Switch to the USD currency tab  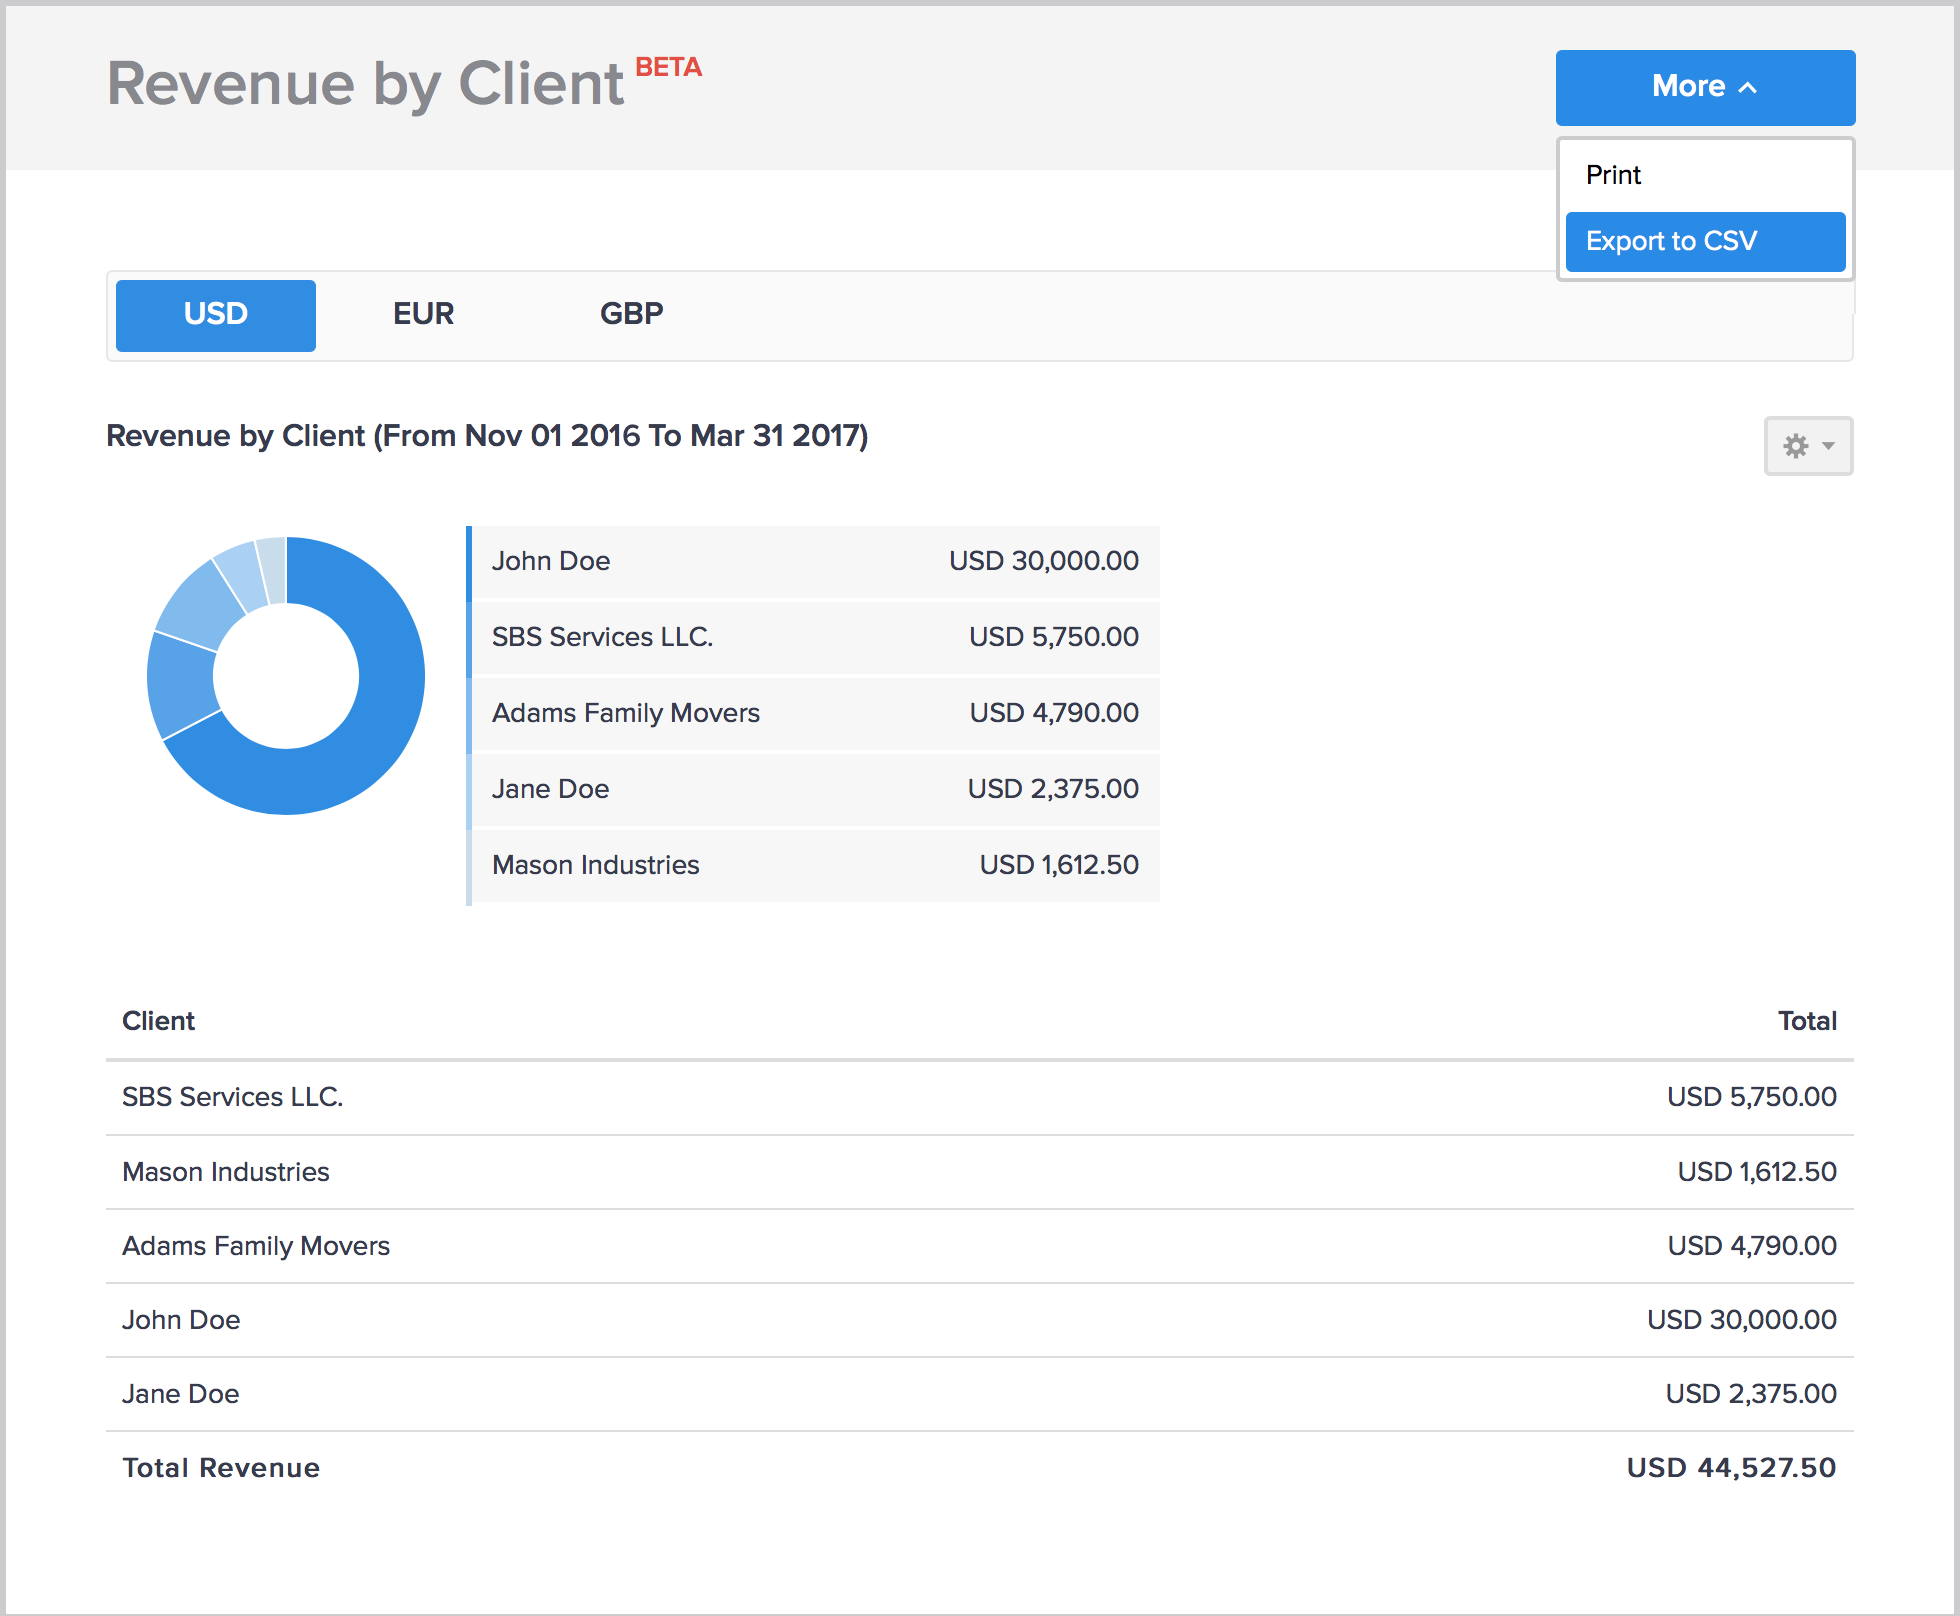(x=216, y=314)
